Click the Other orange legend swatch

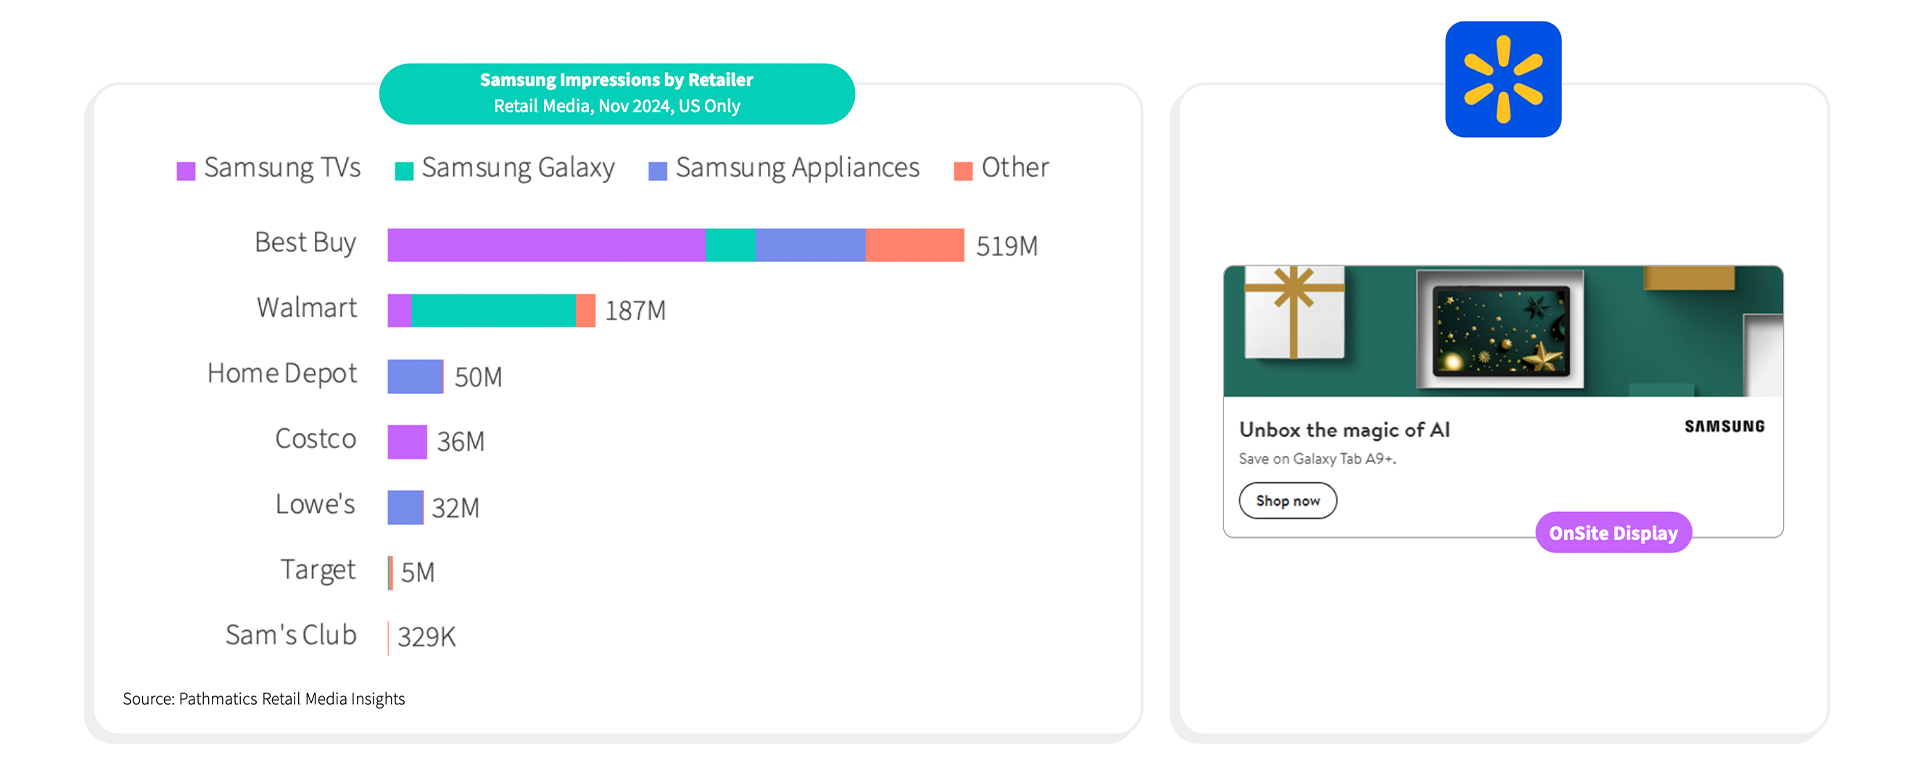click(x=964, y=171)
